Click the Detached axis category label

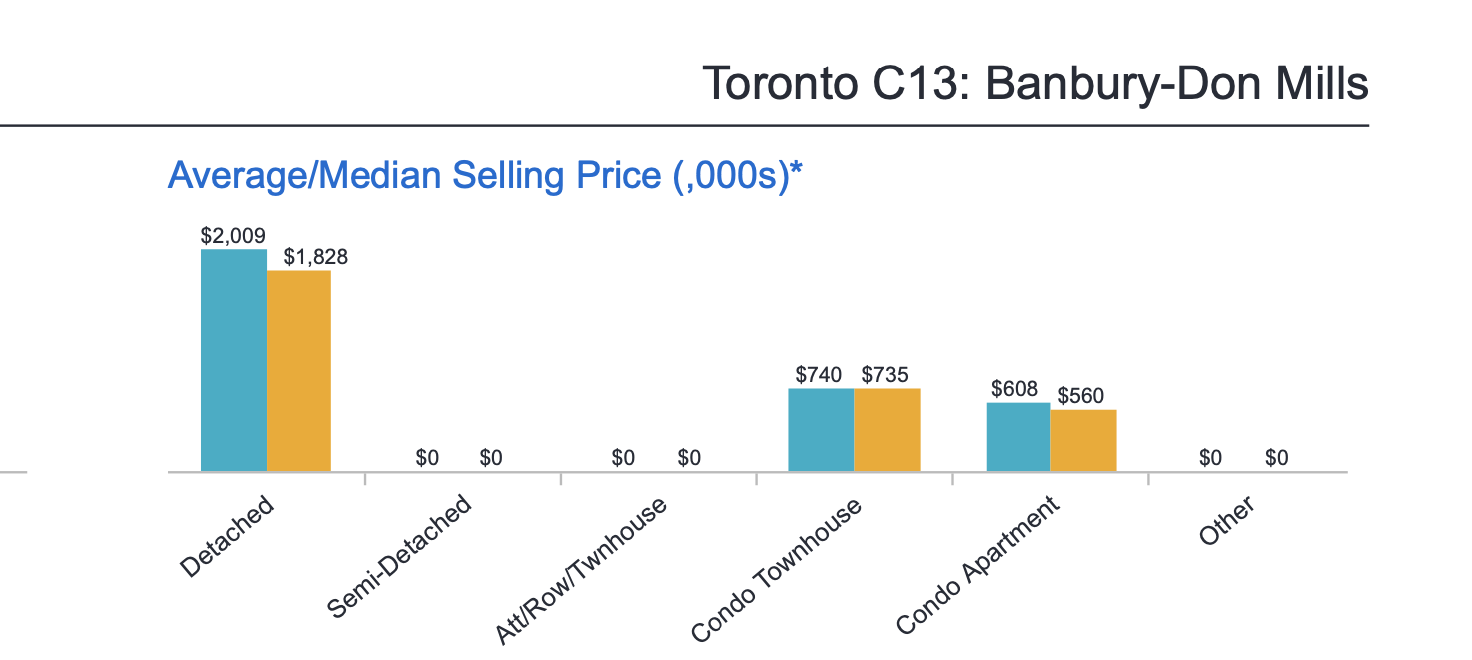pos(228,537)
